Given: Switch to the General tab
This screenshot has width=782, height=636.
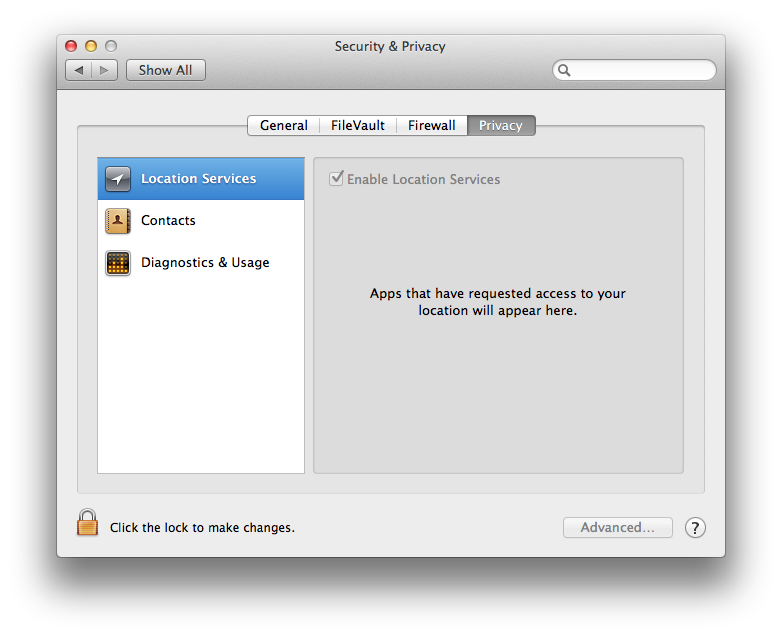Looking at the screenshot, I should point(283,125).
